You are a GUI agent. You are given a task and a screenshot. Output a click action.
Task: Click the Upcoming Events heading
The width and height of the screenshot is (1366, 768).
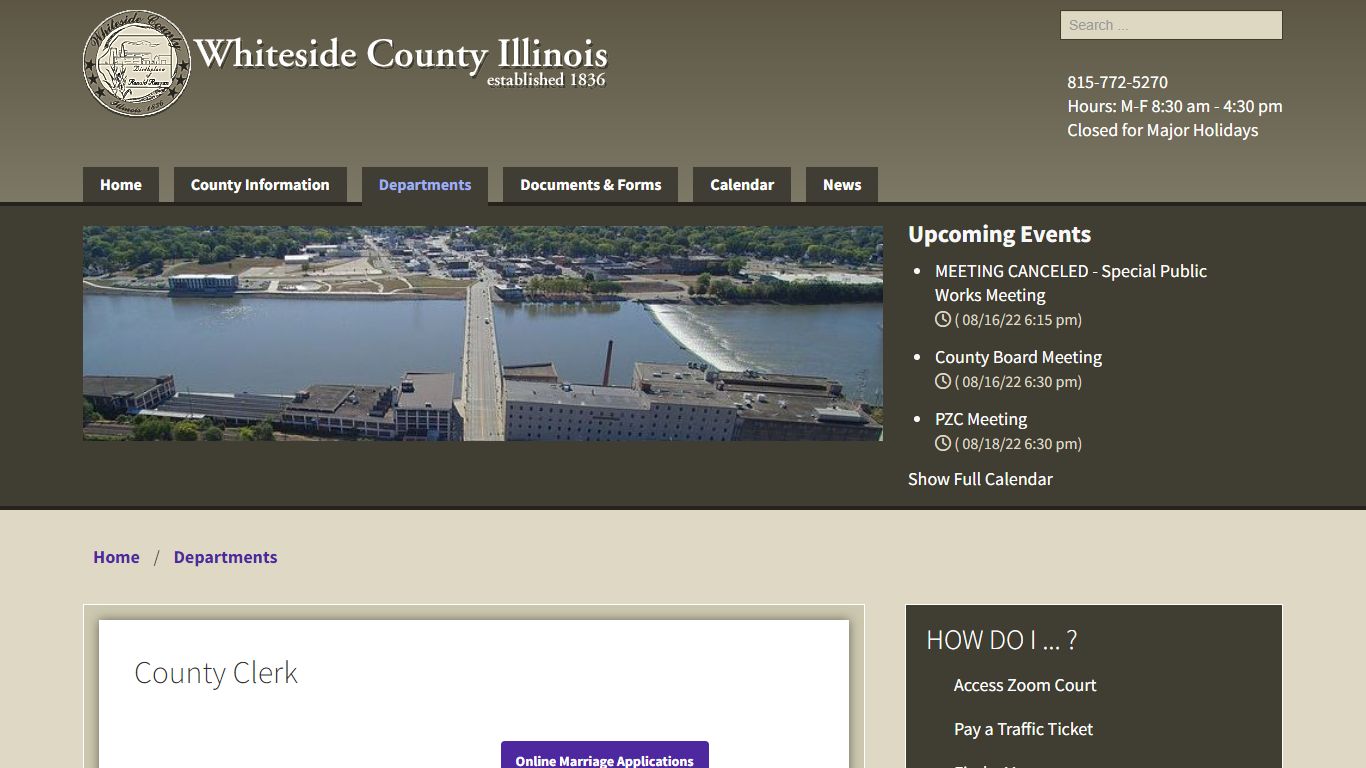point(999,234)
